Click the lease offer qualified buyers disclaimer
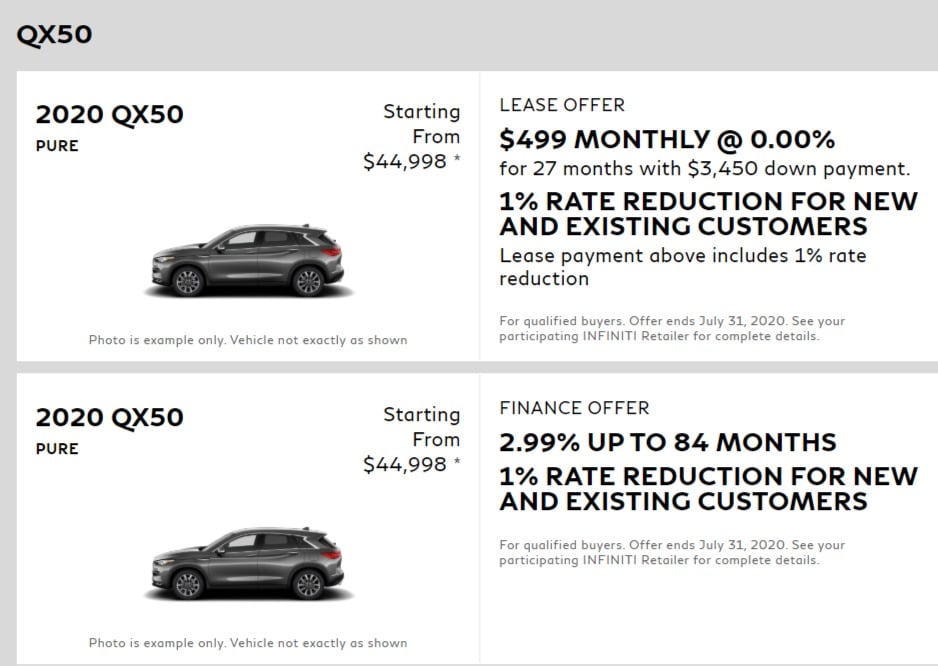Viewport: 938px width, 666px height. pyautogui.click(x=672, y=329)
